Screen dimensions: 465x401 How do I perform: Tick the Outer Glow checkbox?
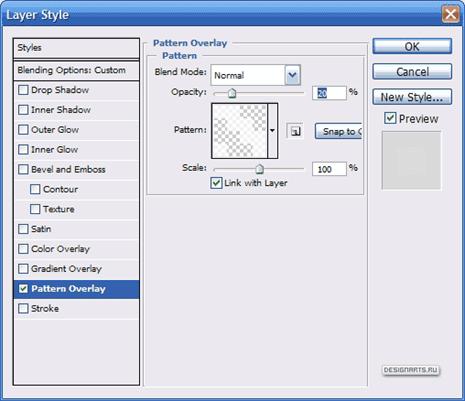tap(23, 130)
